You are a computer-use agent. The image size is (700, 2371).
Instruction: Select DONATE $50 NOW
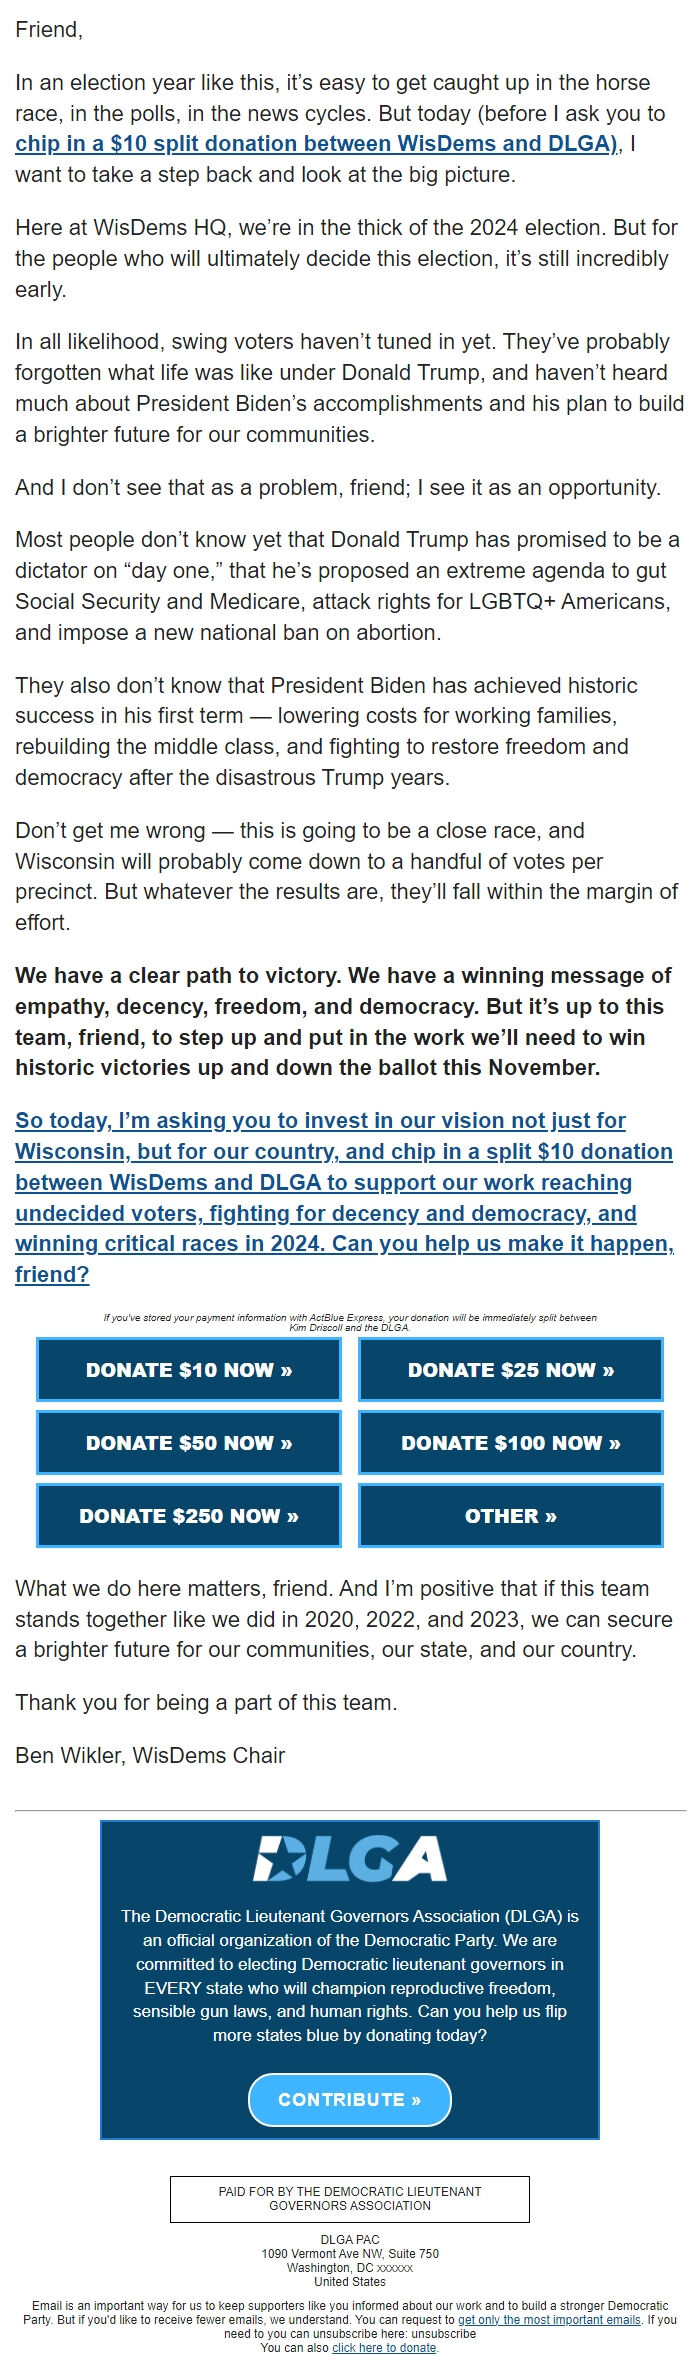pyautogui.click(x=188, y=1443)
